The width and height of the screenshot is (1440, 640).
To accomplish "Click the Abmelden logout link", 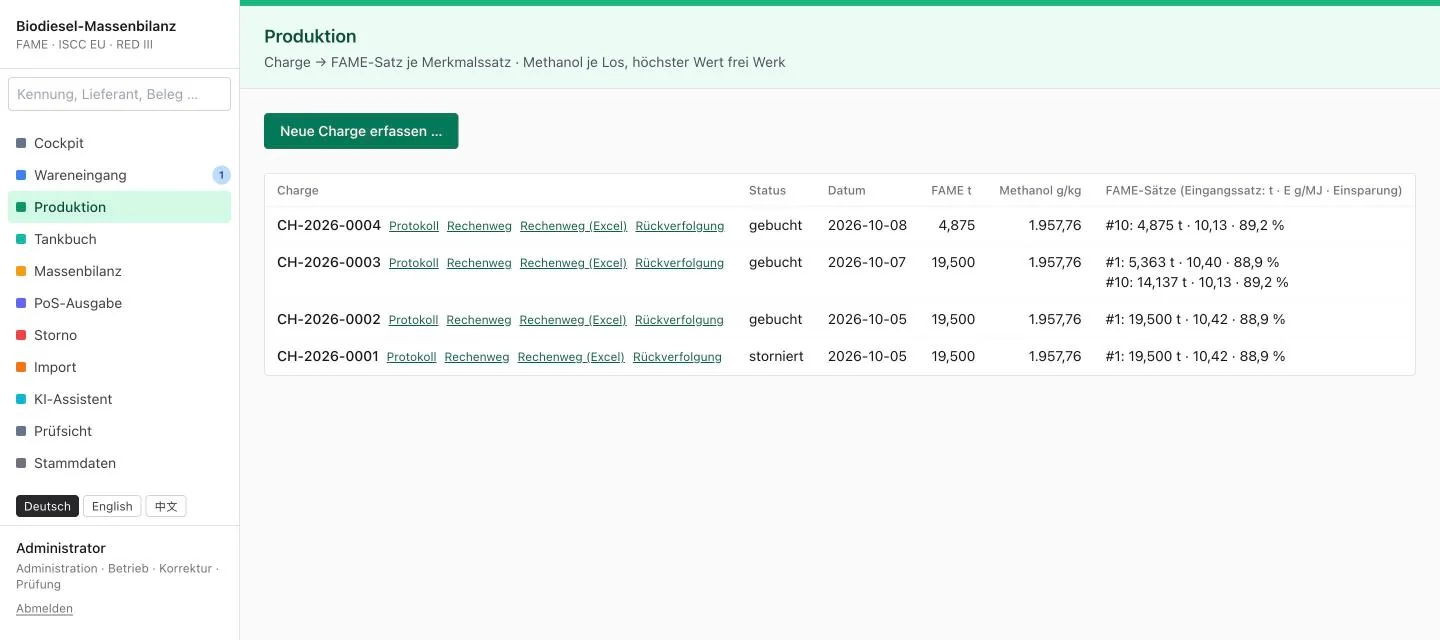I will click(44, 608).
